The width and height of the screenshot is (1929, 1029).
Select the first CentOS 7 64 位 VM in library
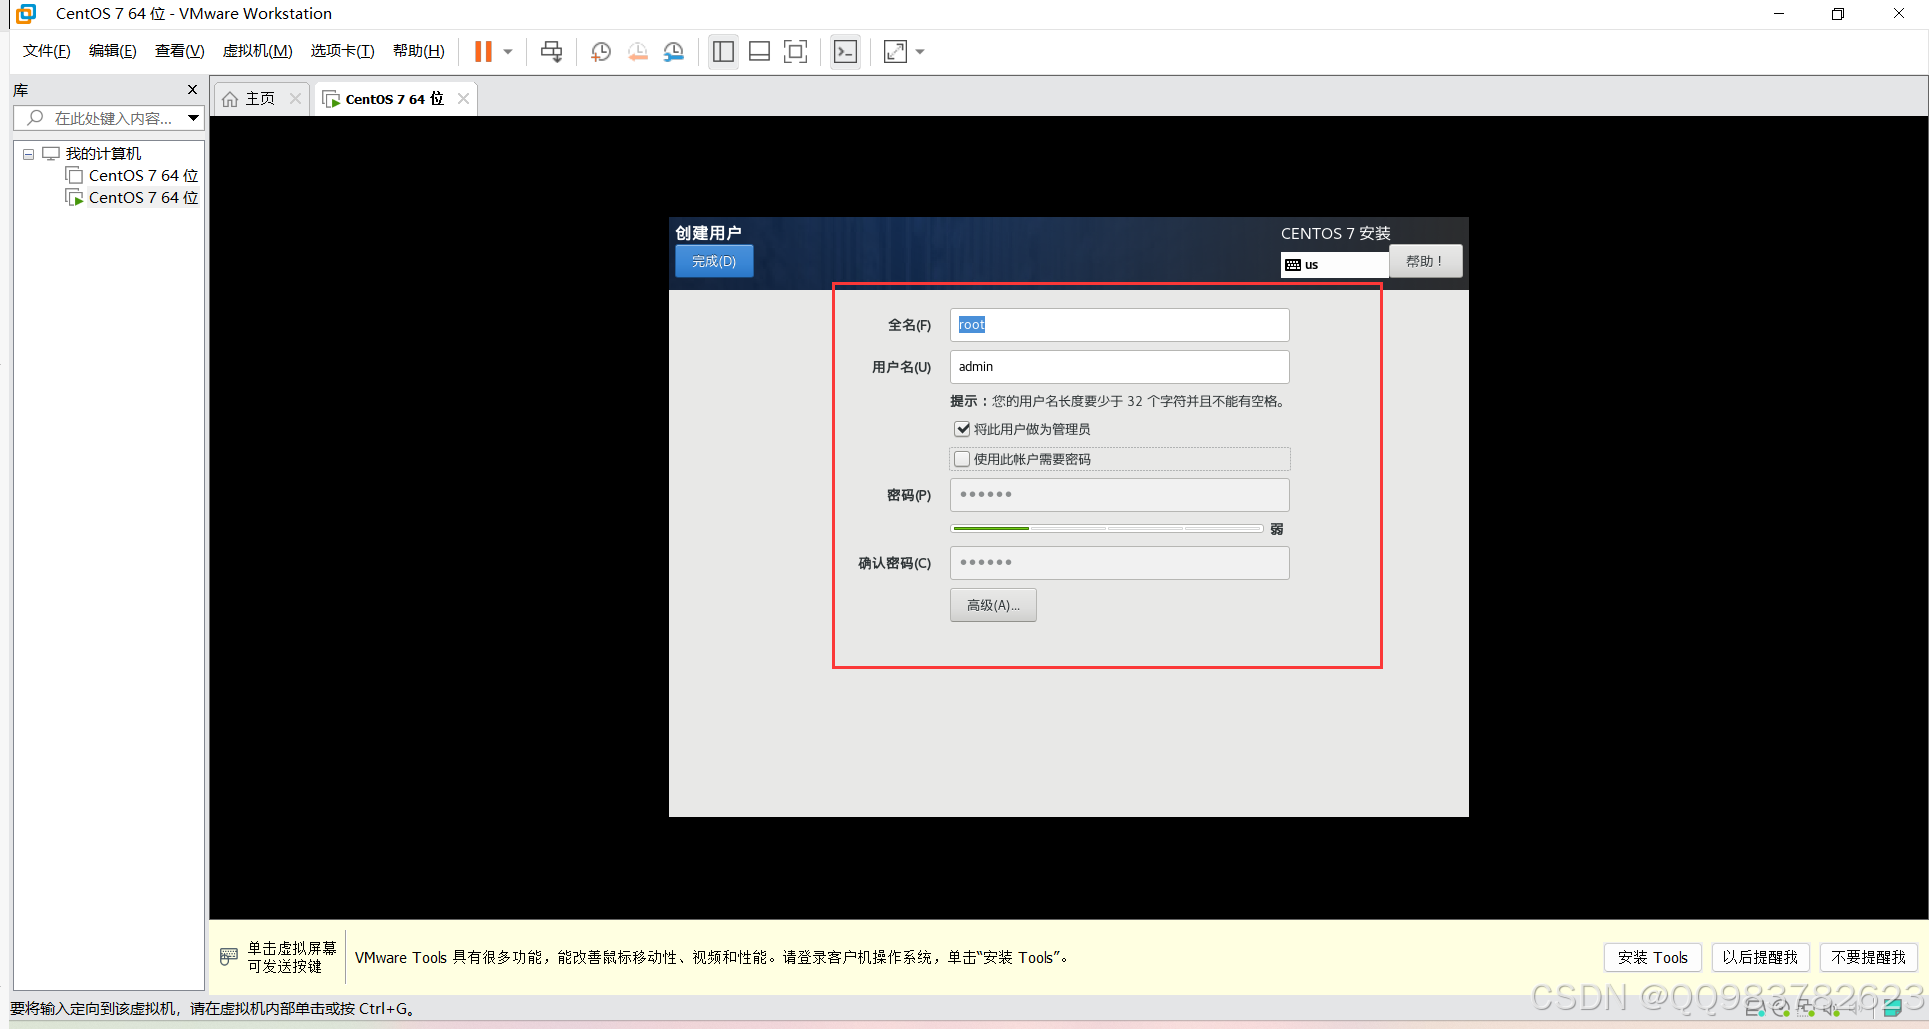coord(132,176)
